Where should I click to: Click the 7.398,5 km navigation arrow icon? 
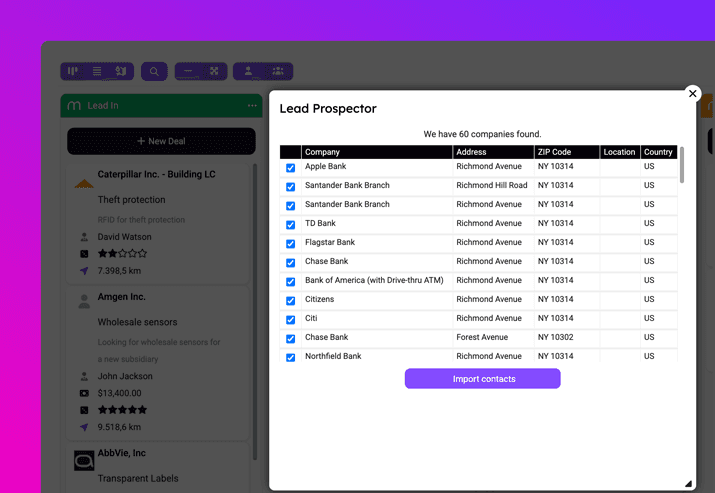[x=84, y=271]
